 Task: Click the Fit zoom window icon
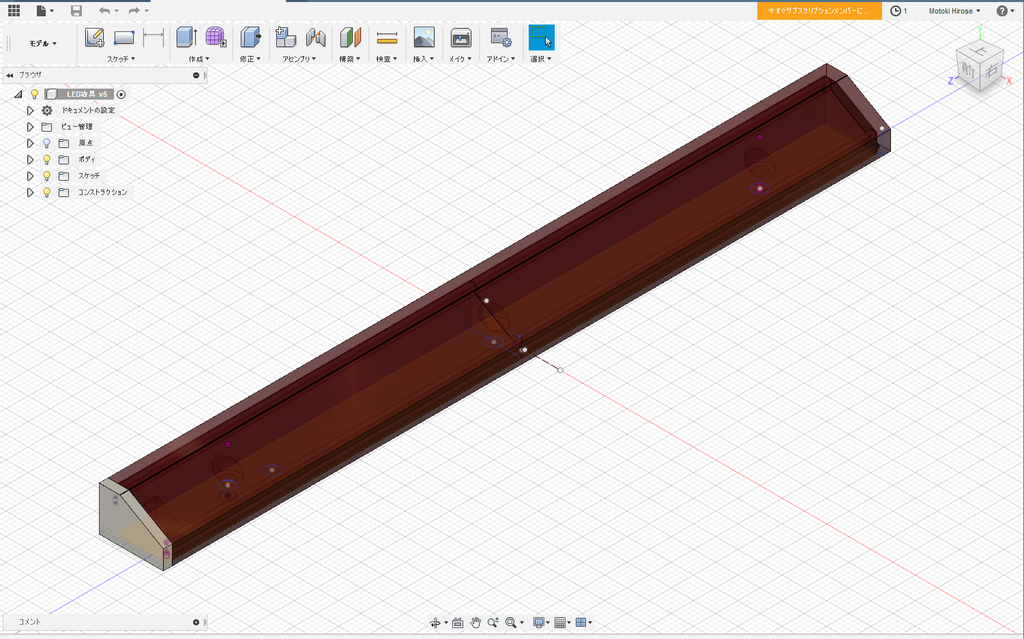pyautogui.click(x=511, y=623)
